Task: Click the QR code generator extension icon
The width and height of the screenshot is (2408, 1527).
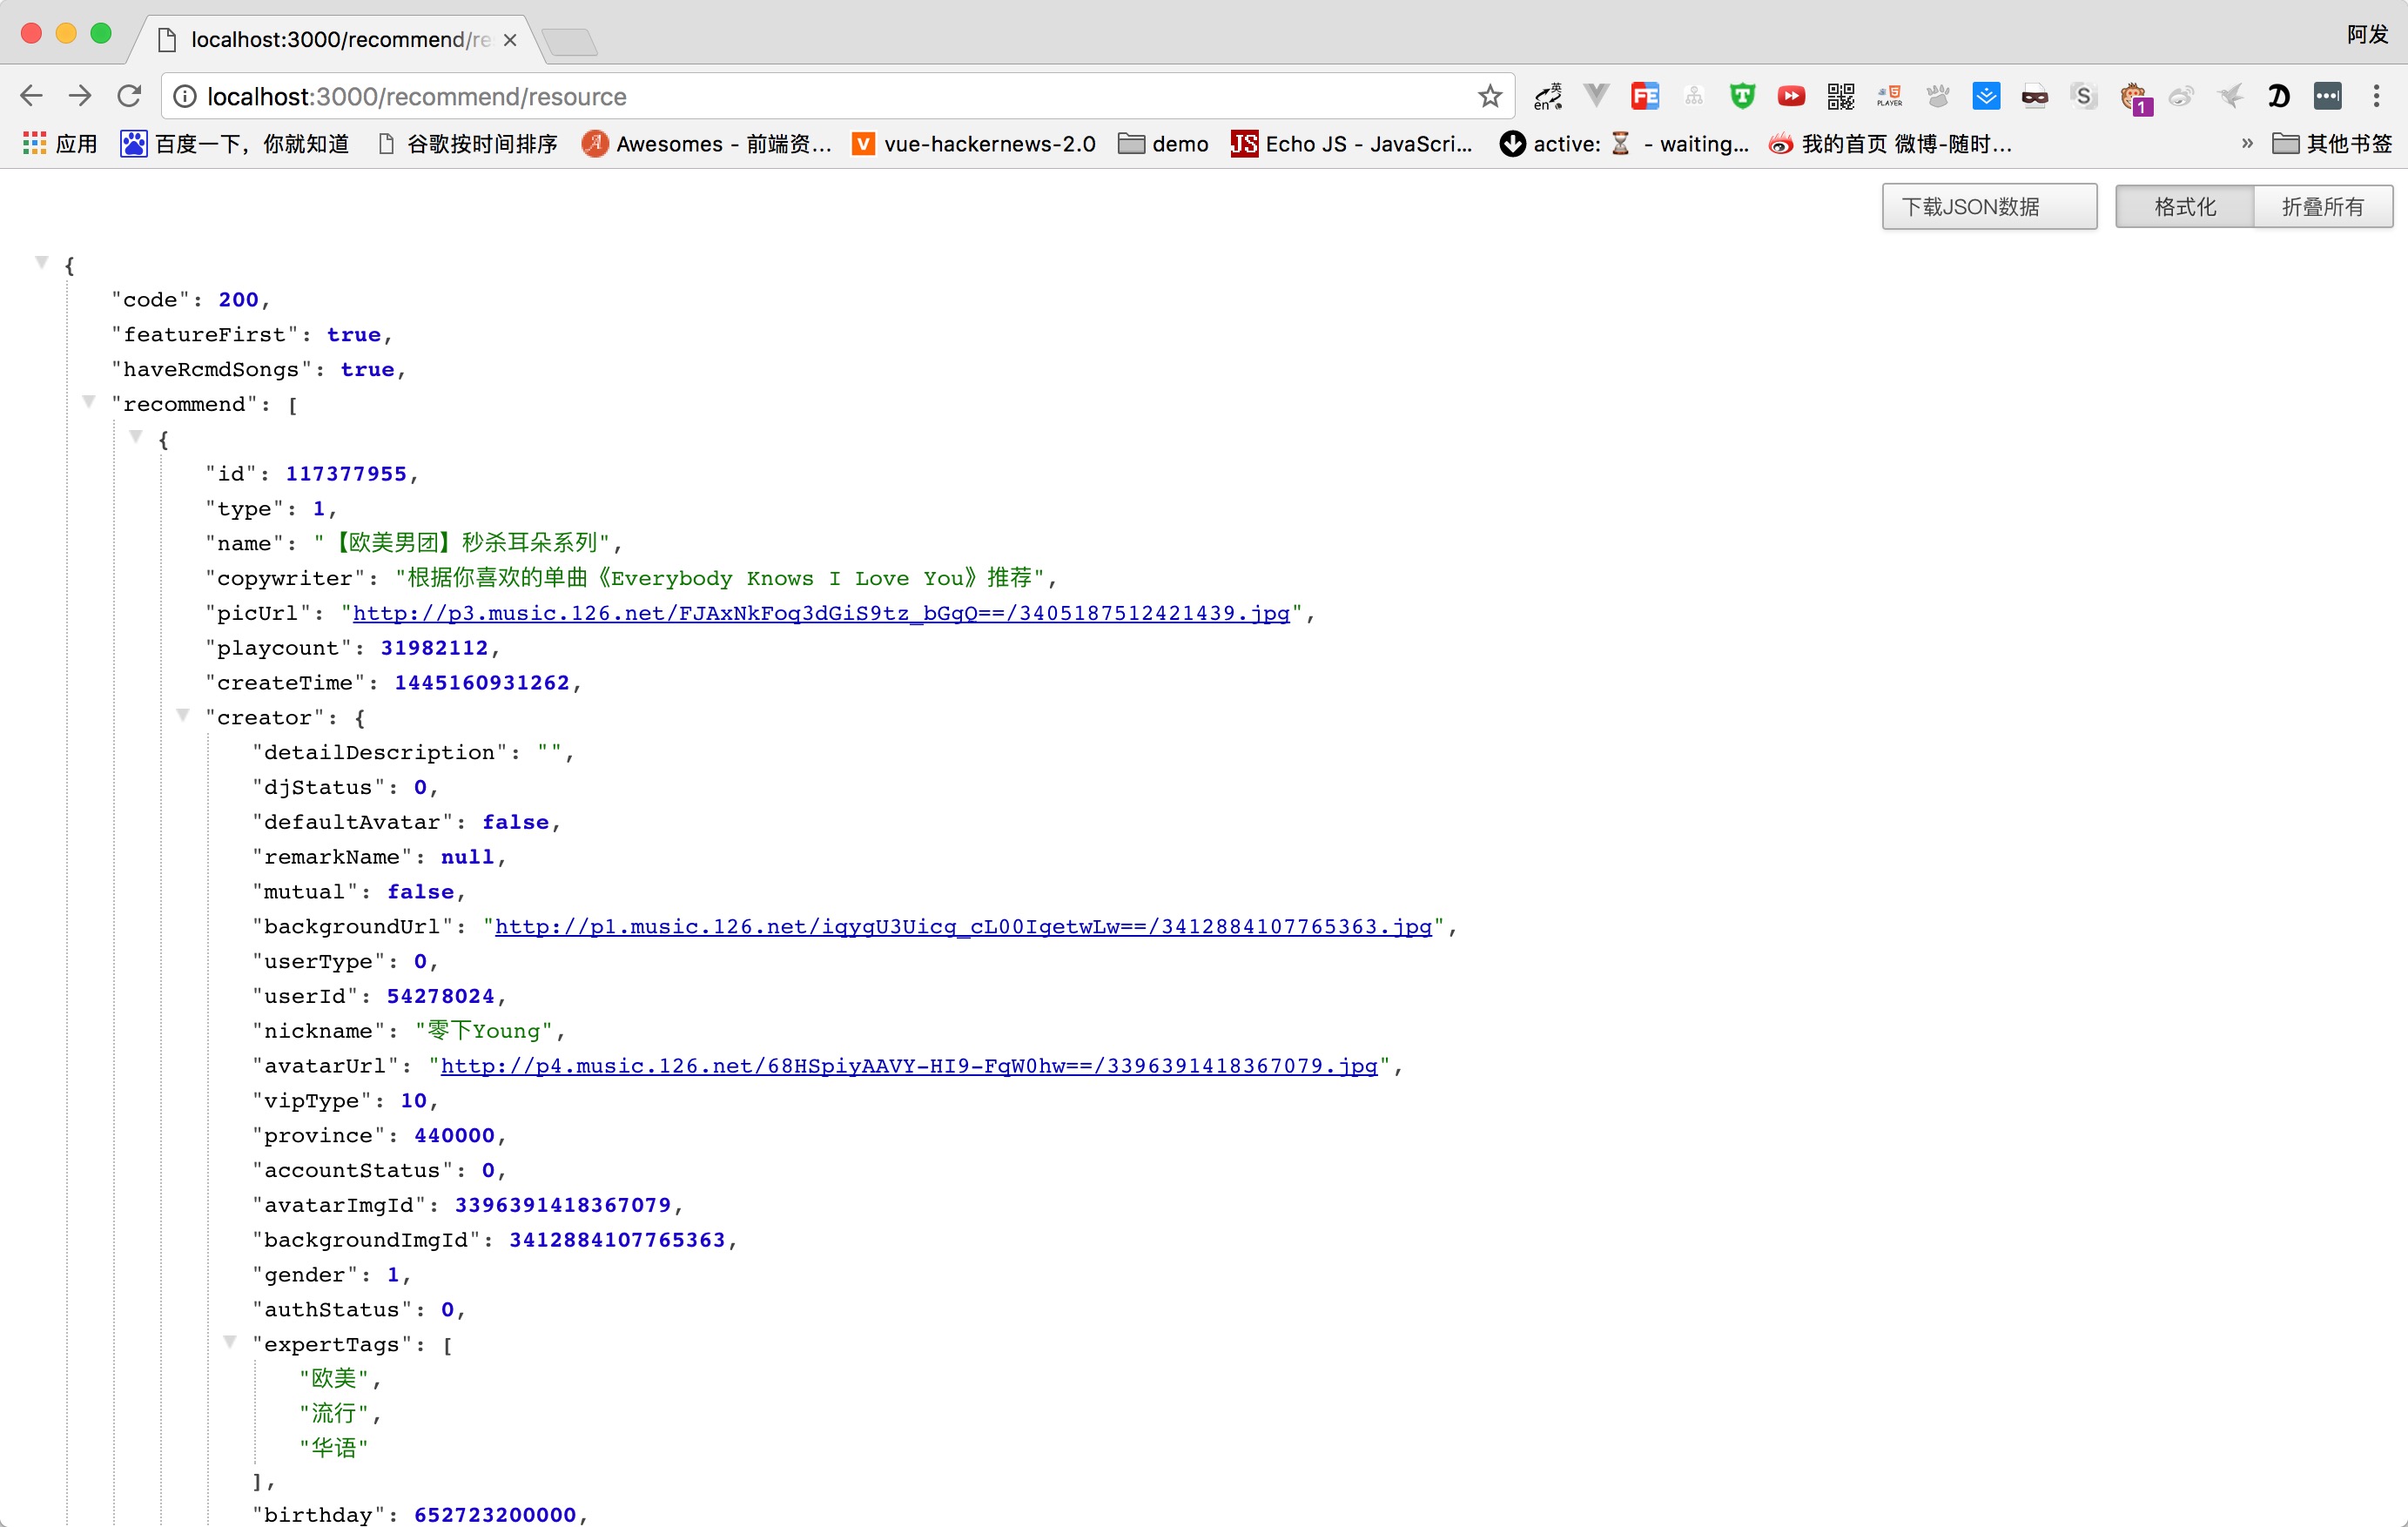Action: 1840,96
